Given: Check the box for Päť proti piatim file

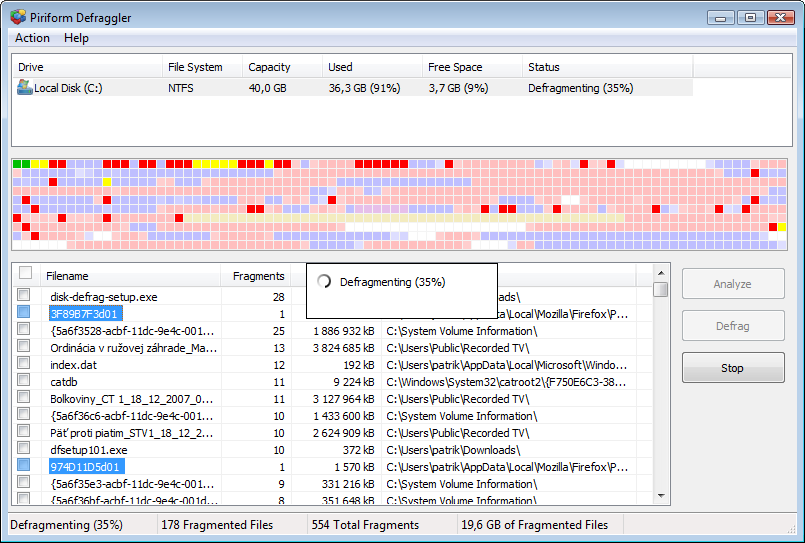Looking at the screenshot, I should [x=24, y=431].
